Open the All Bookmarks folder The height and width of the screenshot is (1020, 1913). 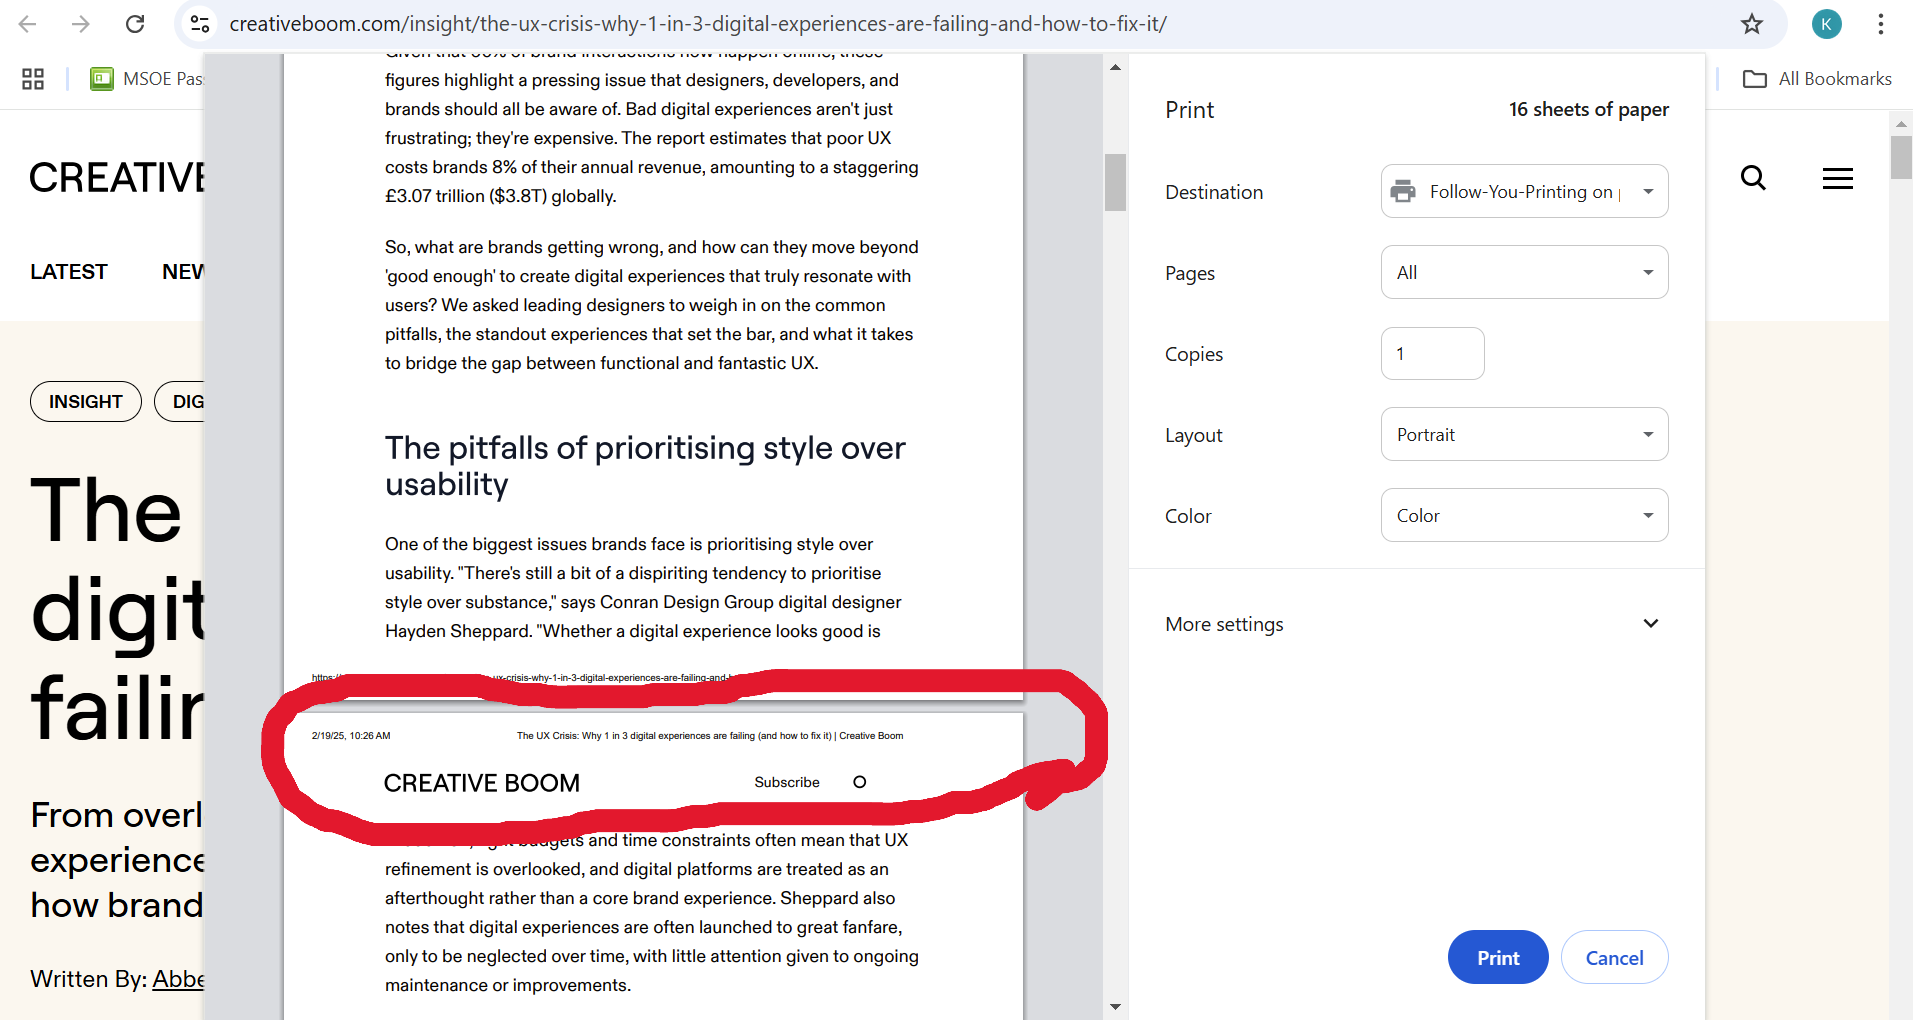[x=1817, y=79]
